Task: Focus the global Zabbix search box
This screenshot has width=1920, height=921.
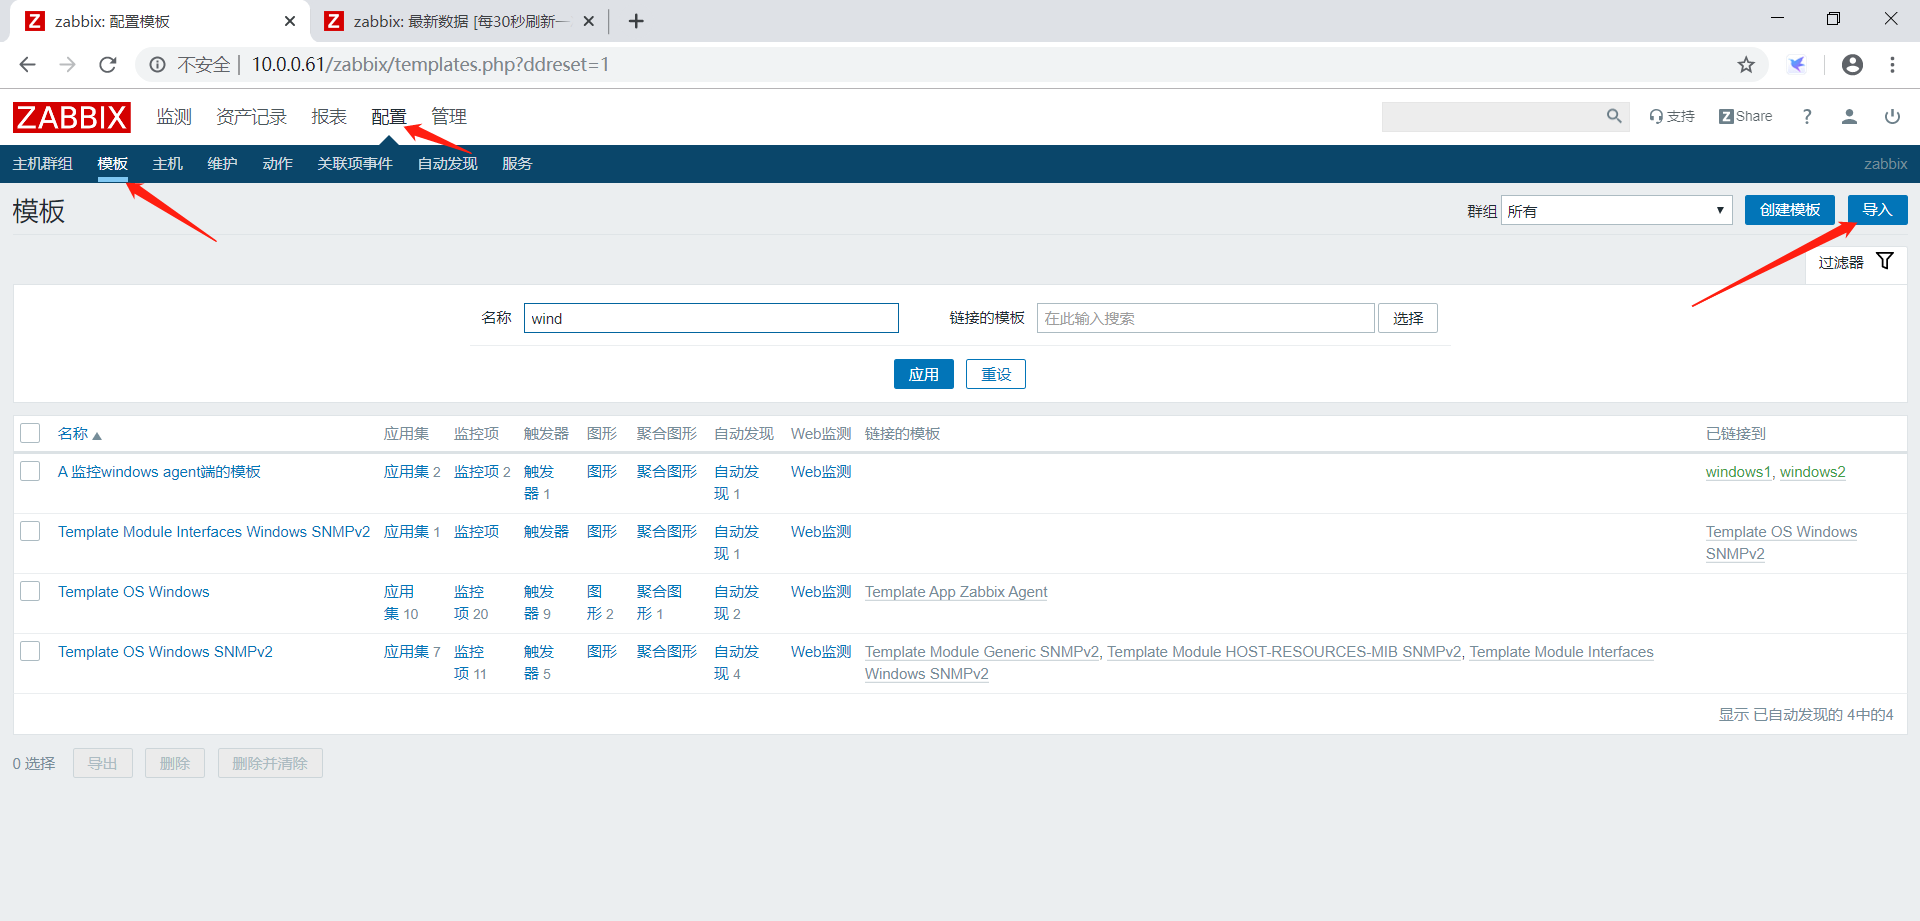Action: [x=1493, y=116]
